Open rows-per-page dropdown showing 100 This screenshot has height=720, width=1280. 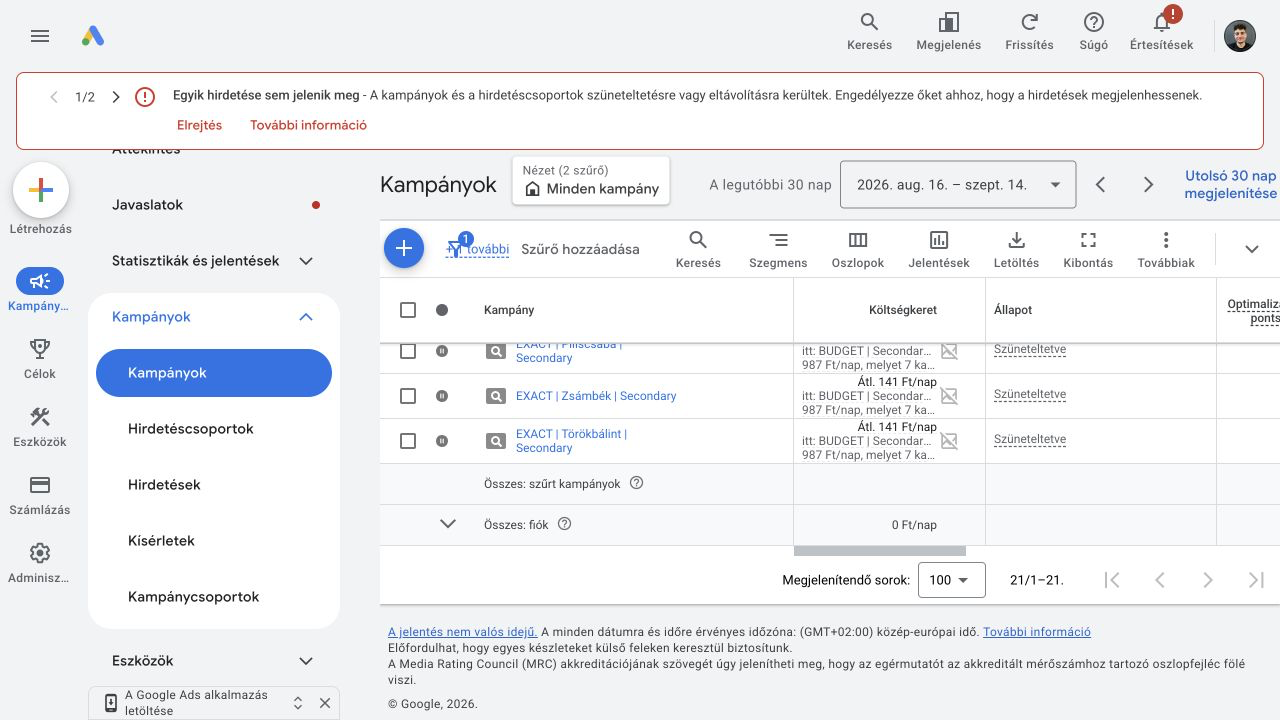[x=952, y=580]
